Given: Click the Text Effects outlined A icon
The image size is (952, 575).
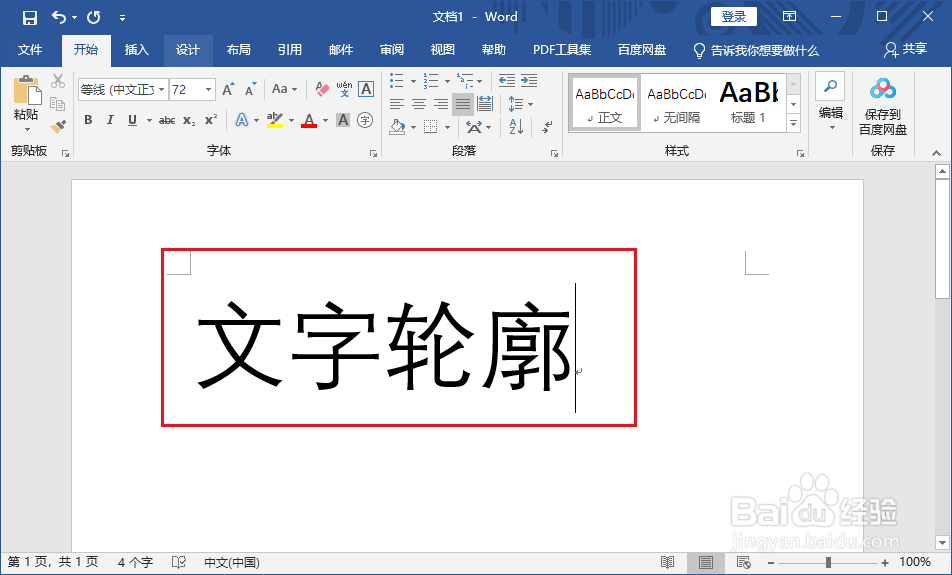Looking at the screenshot, I should pyautogui.click(x=242, y=120).
